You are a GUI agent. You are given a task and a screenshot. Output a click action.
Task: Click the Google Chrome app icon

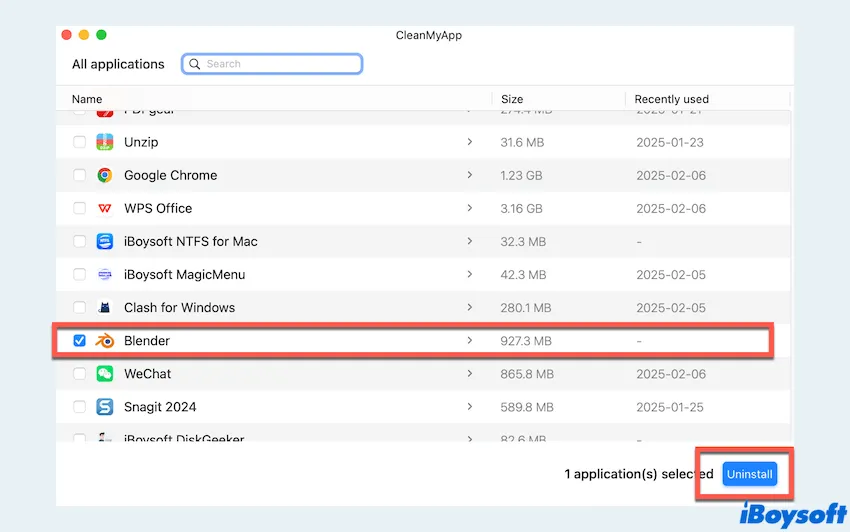[x=105, y=175]
